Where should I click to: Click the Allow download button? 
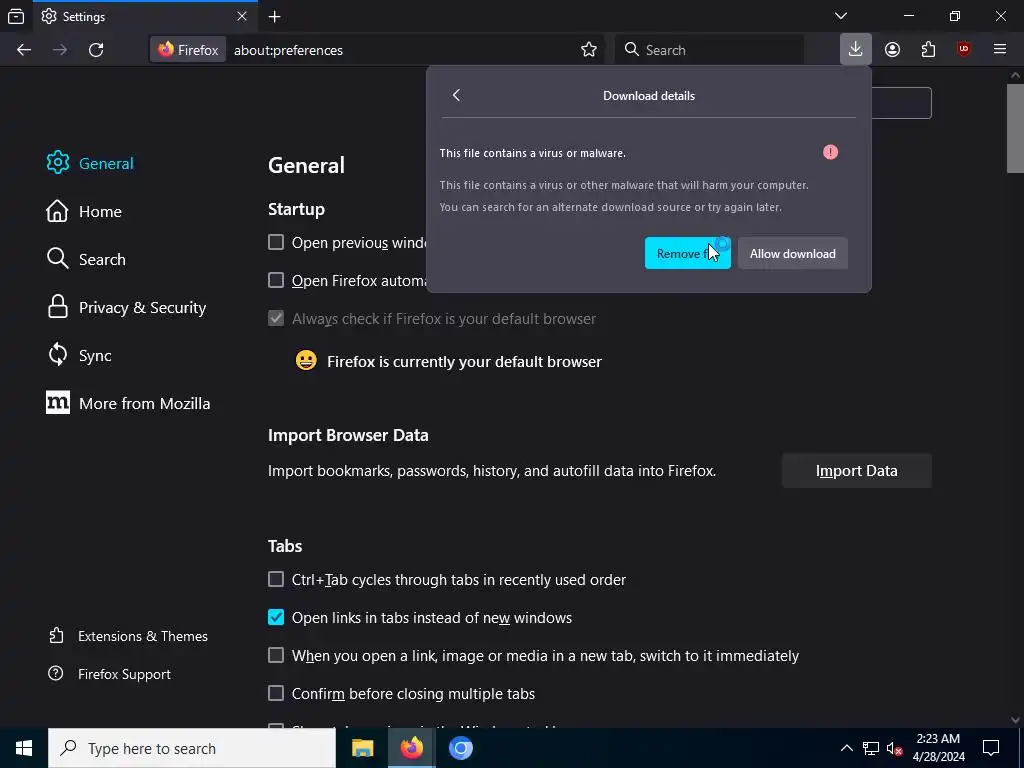point(793,253)
